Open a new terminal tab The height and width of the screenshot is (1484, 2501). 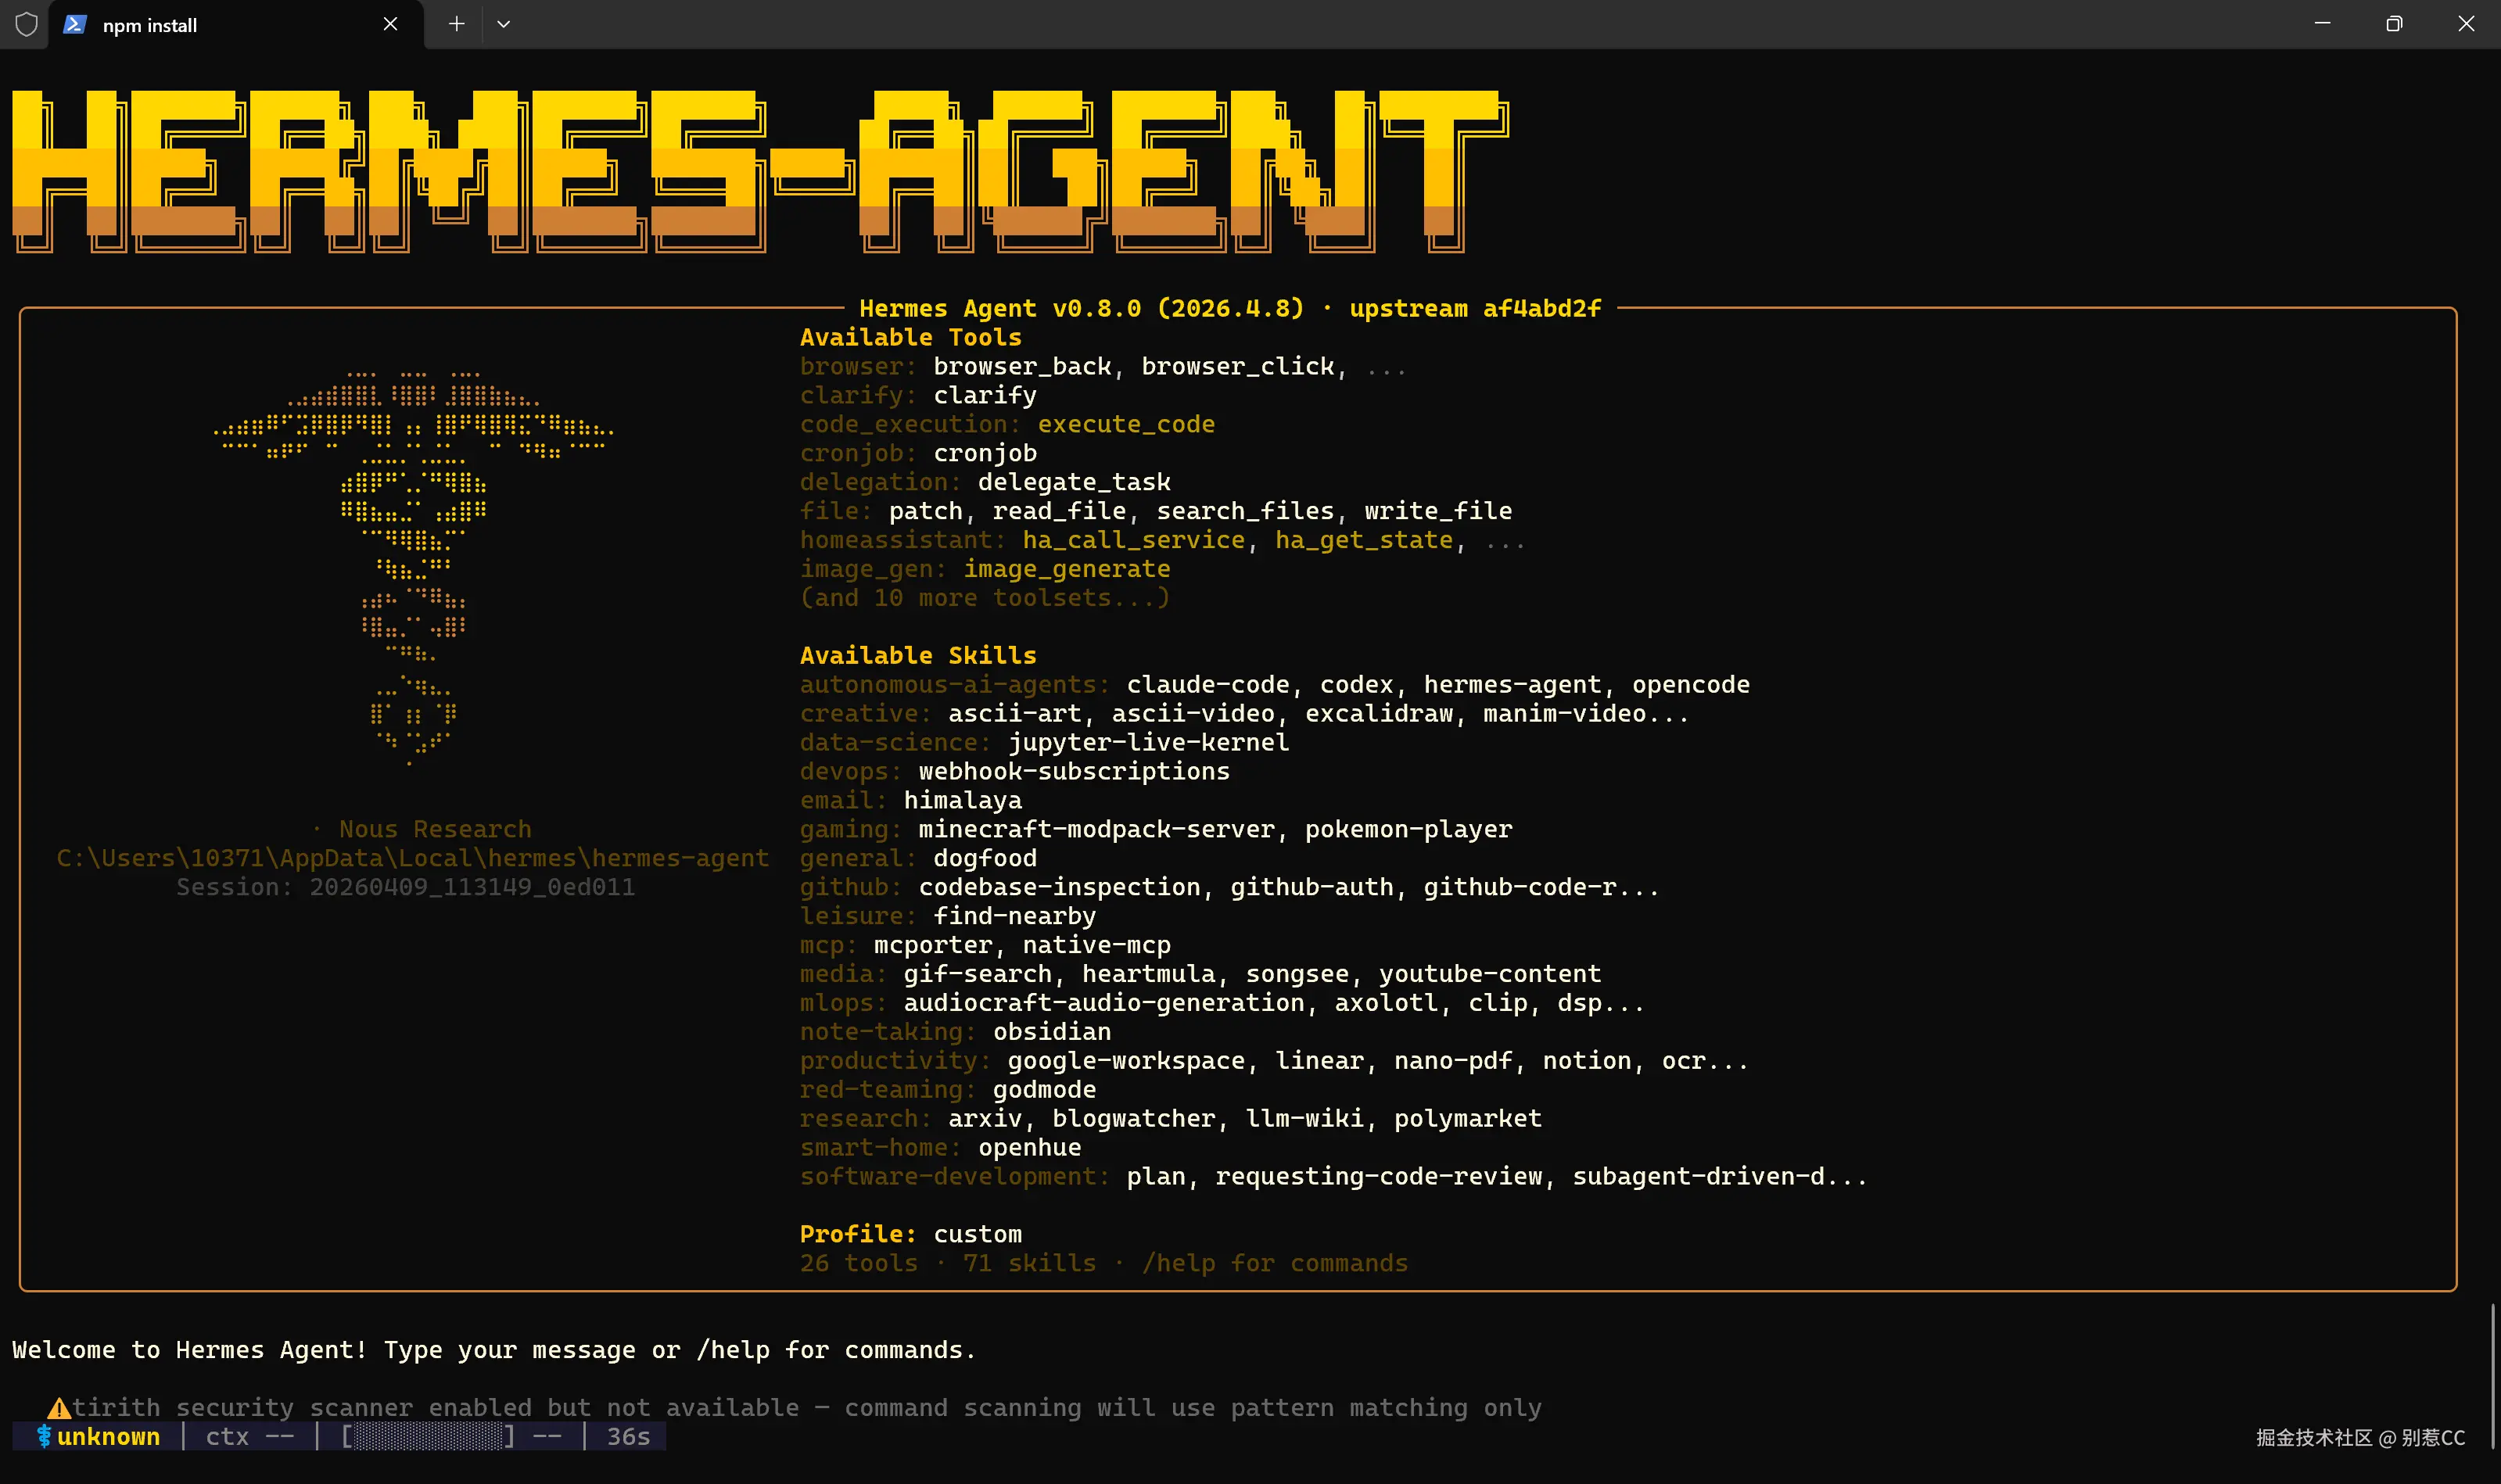coord(456,24)
